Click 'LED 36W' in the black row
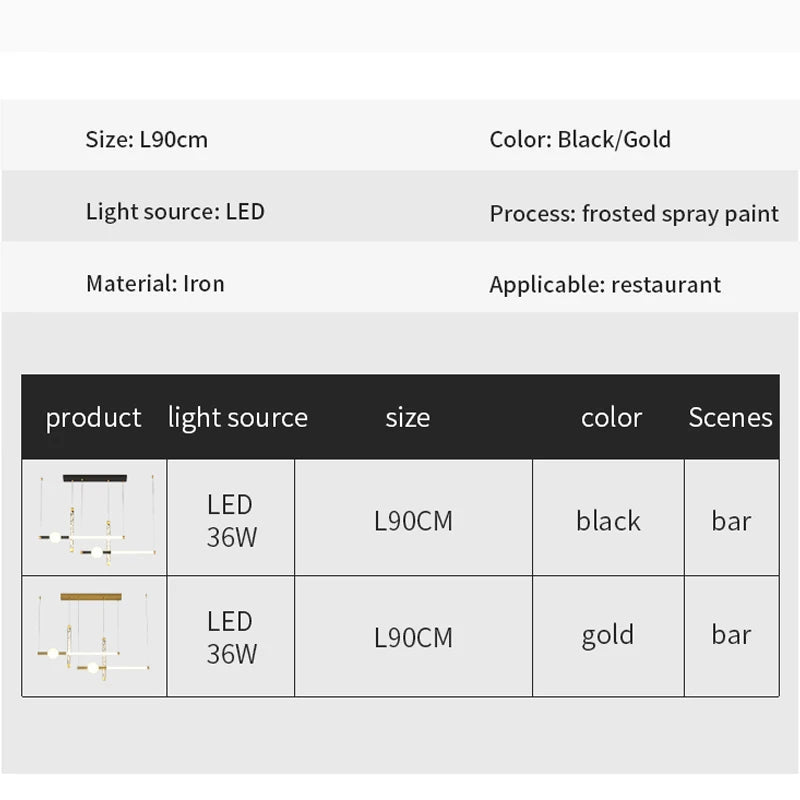Viewport: 800px width, 800px height. pos(231,521)
